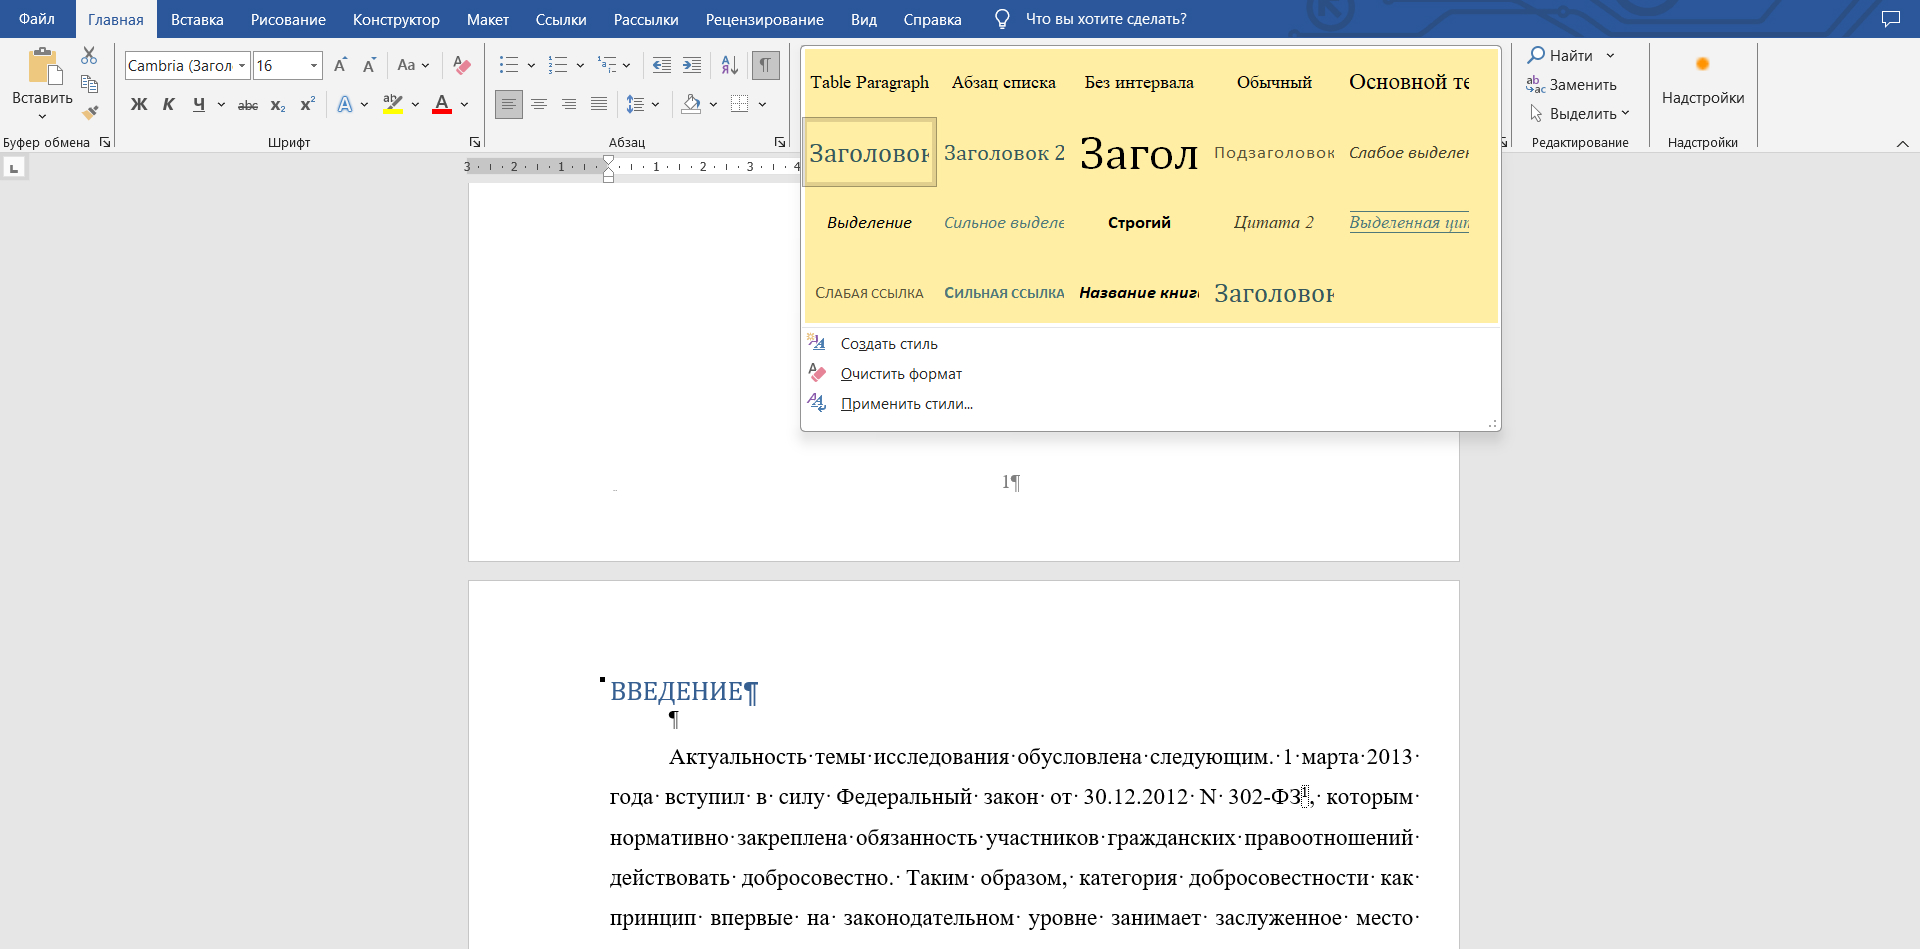
Task: Click the text effects A icon
Action: 345,105
